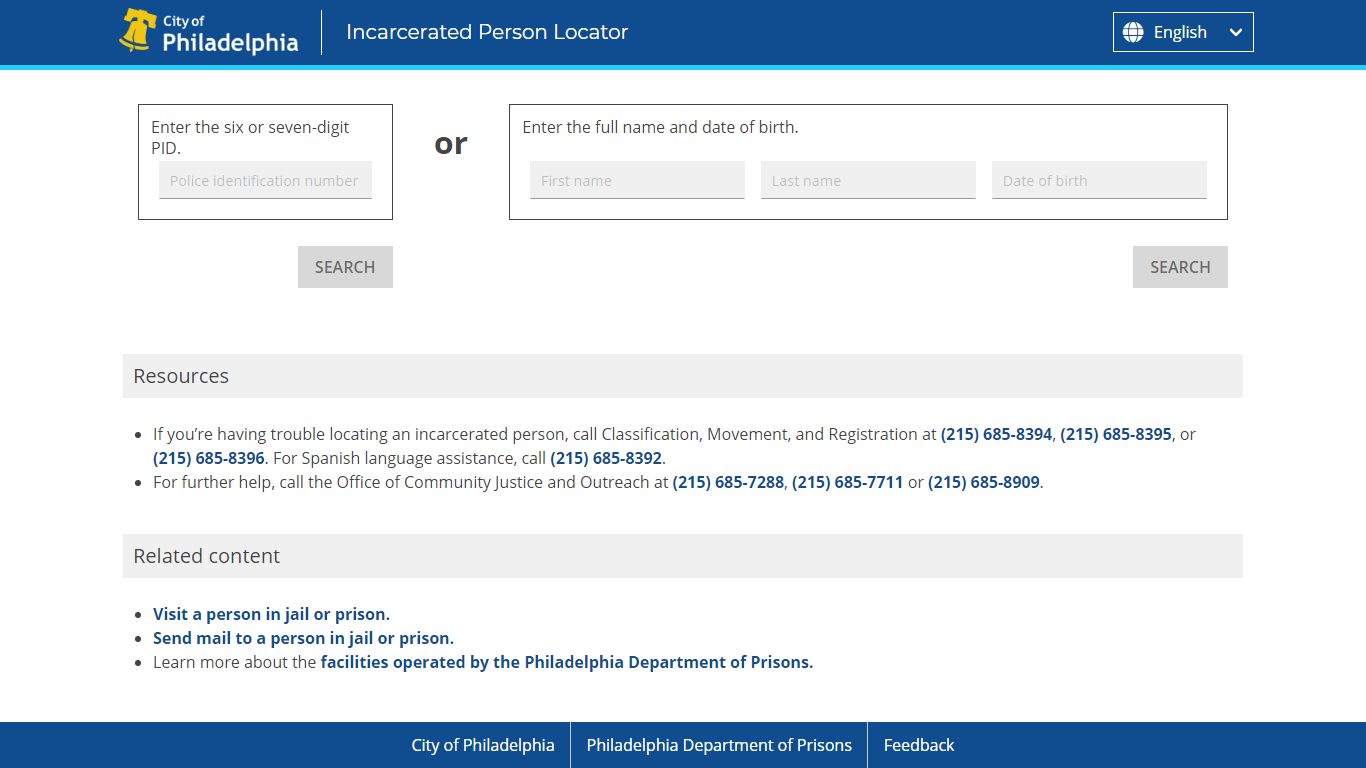This screenshot has width=1366, height=768.
Task: Open 'Send mail to a person' link
Action: pos(303,638)
